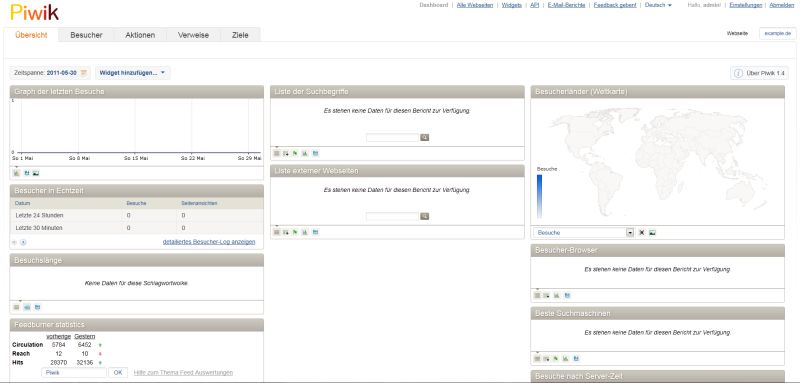This screenshot has height=383, width=800.
Task: Click play button in Besucher in Echtzeit
Action: tap(23, 242)
